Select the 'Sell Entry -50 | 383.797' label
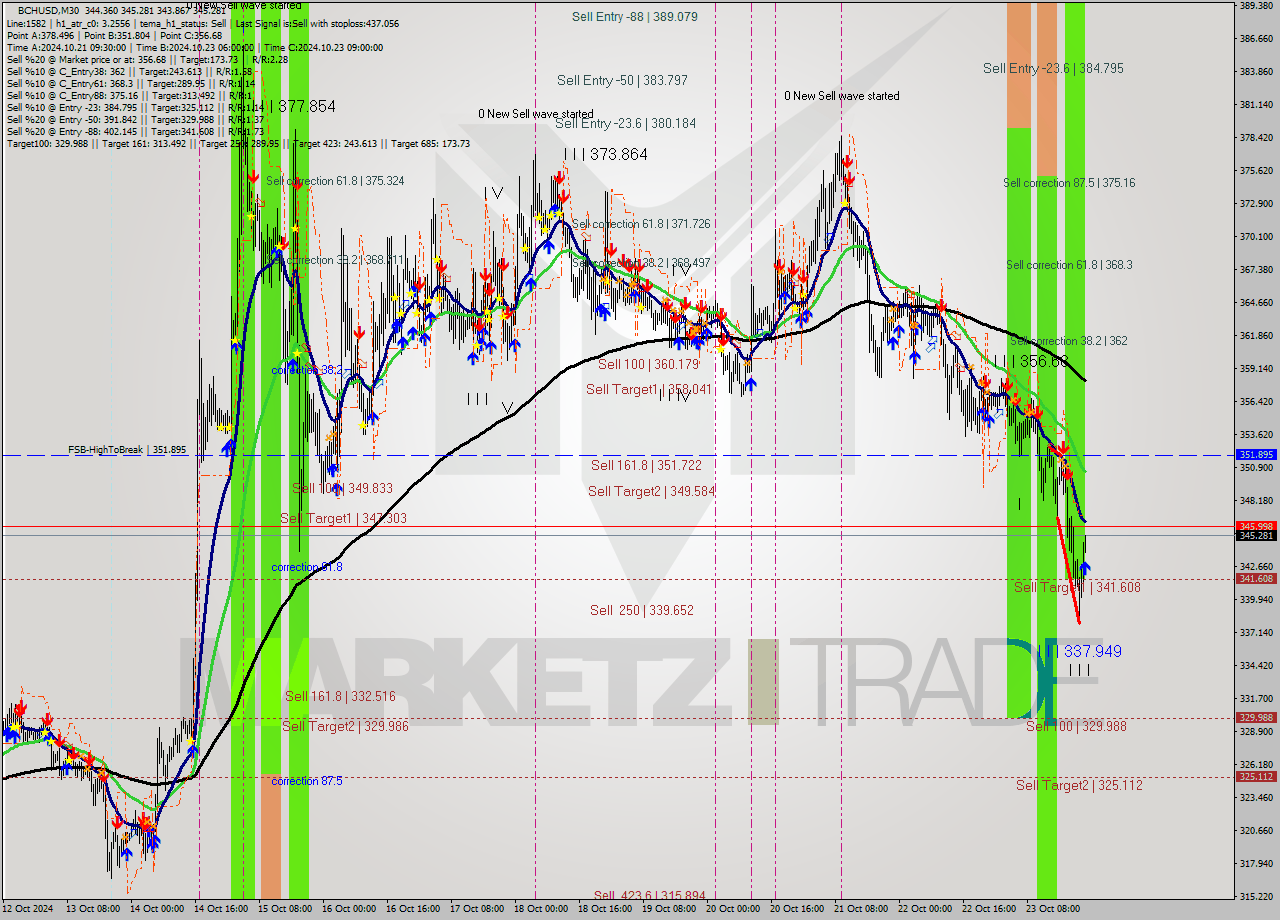Image resolution: width=1280 pixels, height=920 pixels. [622, 80]
